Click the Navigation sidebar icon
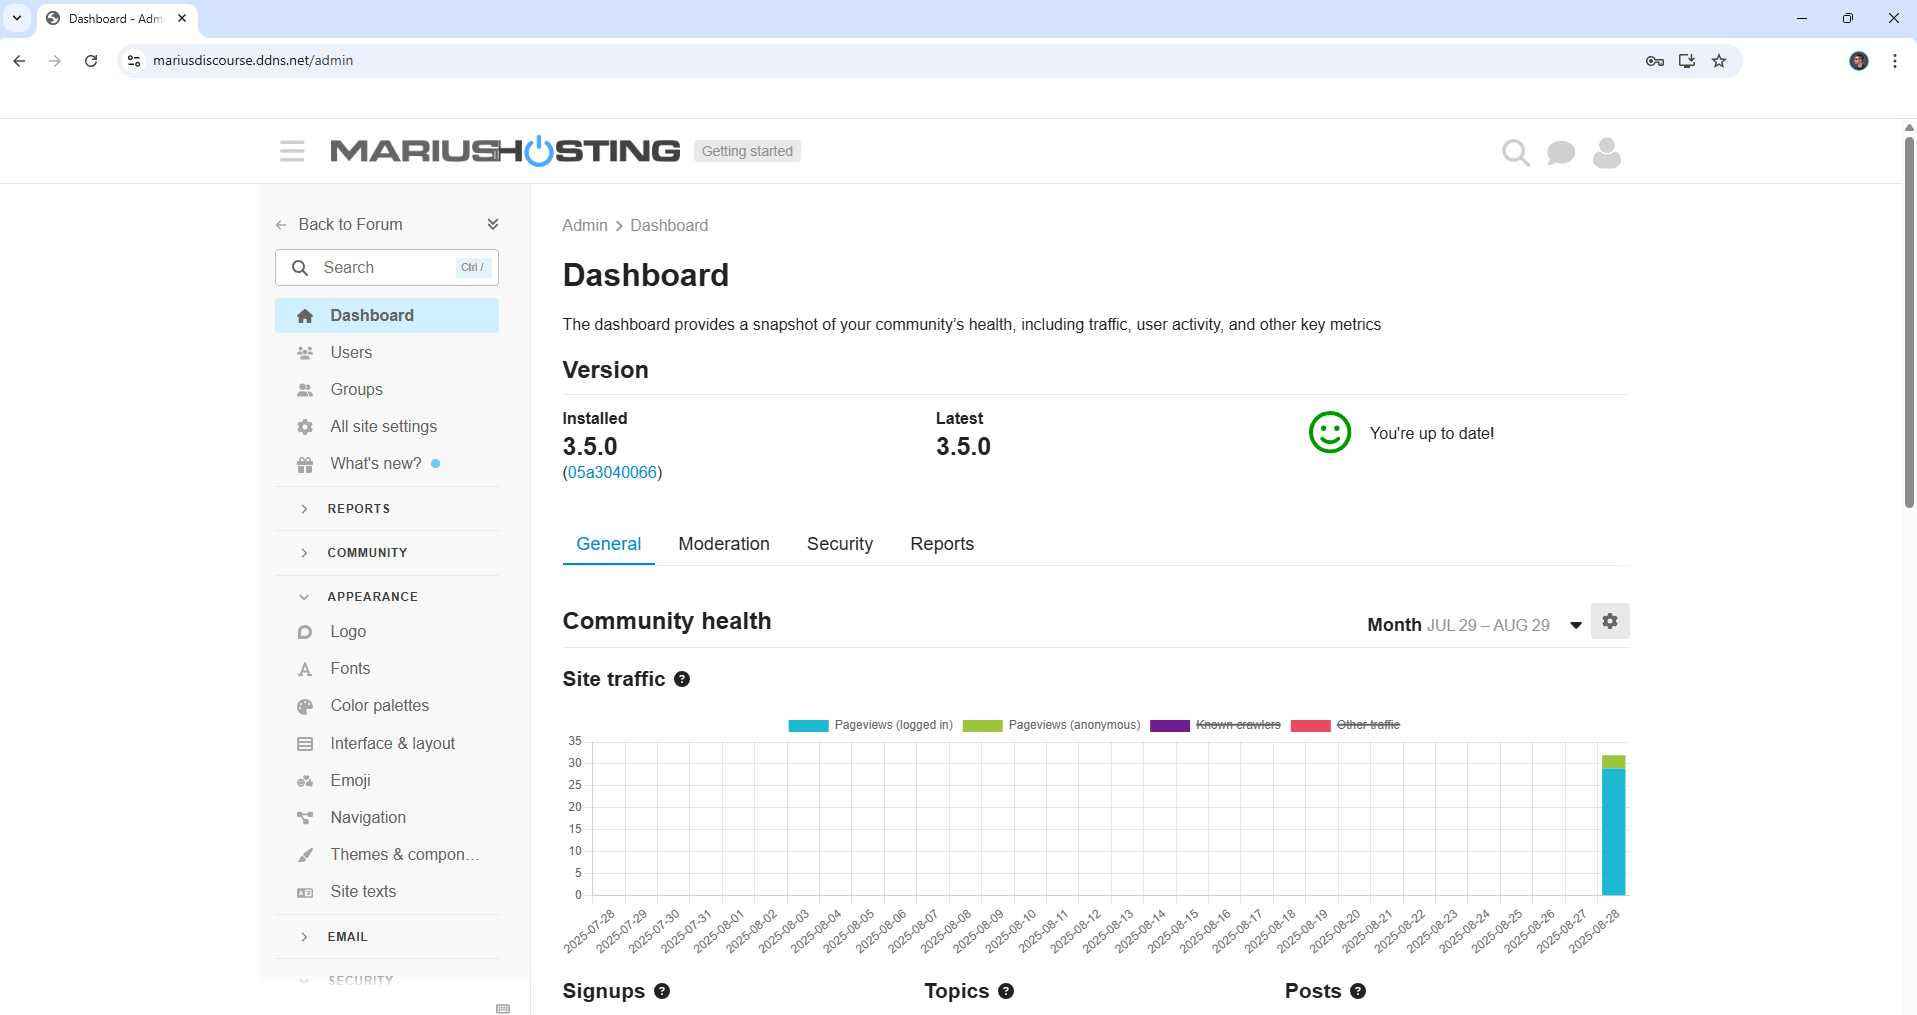1917x1015 pixels. click(x=305, y=818)
